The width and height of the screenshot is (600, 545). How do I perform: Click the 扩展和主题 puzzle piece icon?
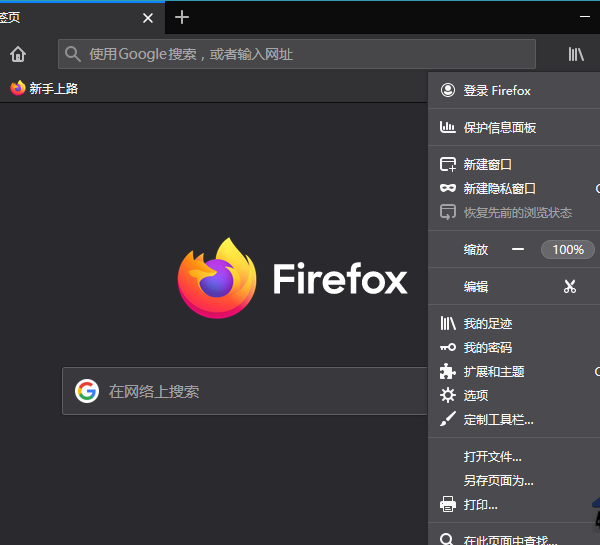[x=448, y=371]
